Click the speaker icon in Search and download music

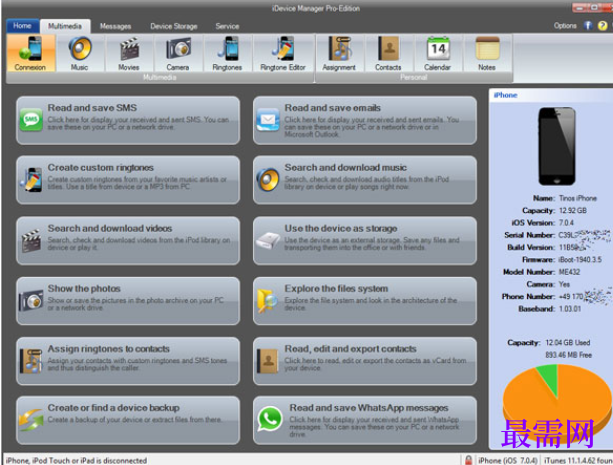point(268,180)
